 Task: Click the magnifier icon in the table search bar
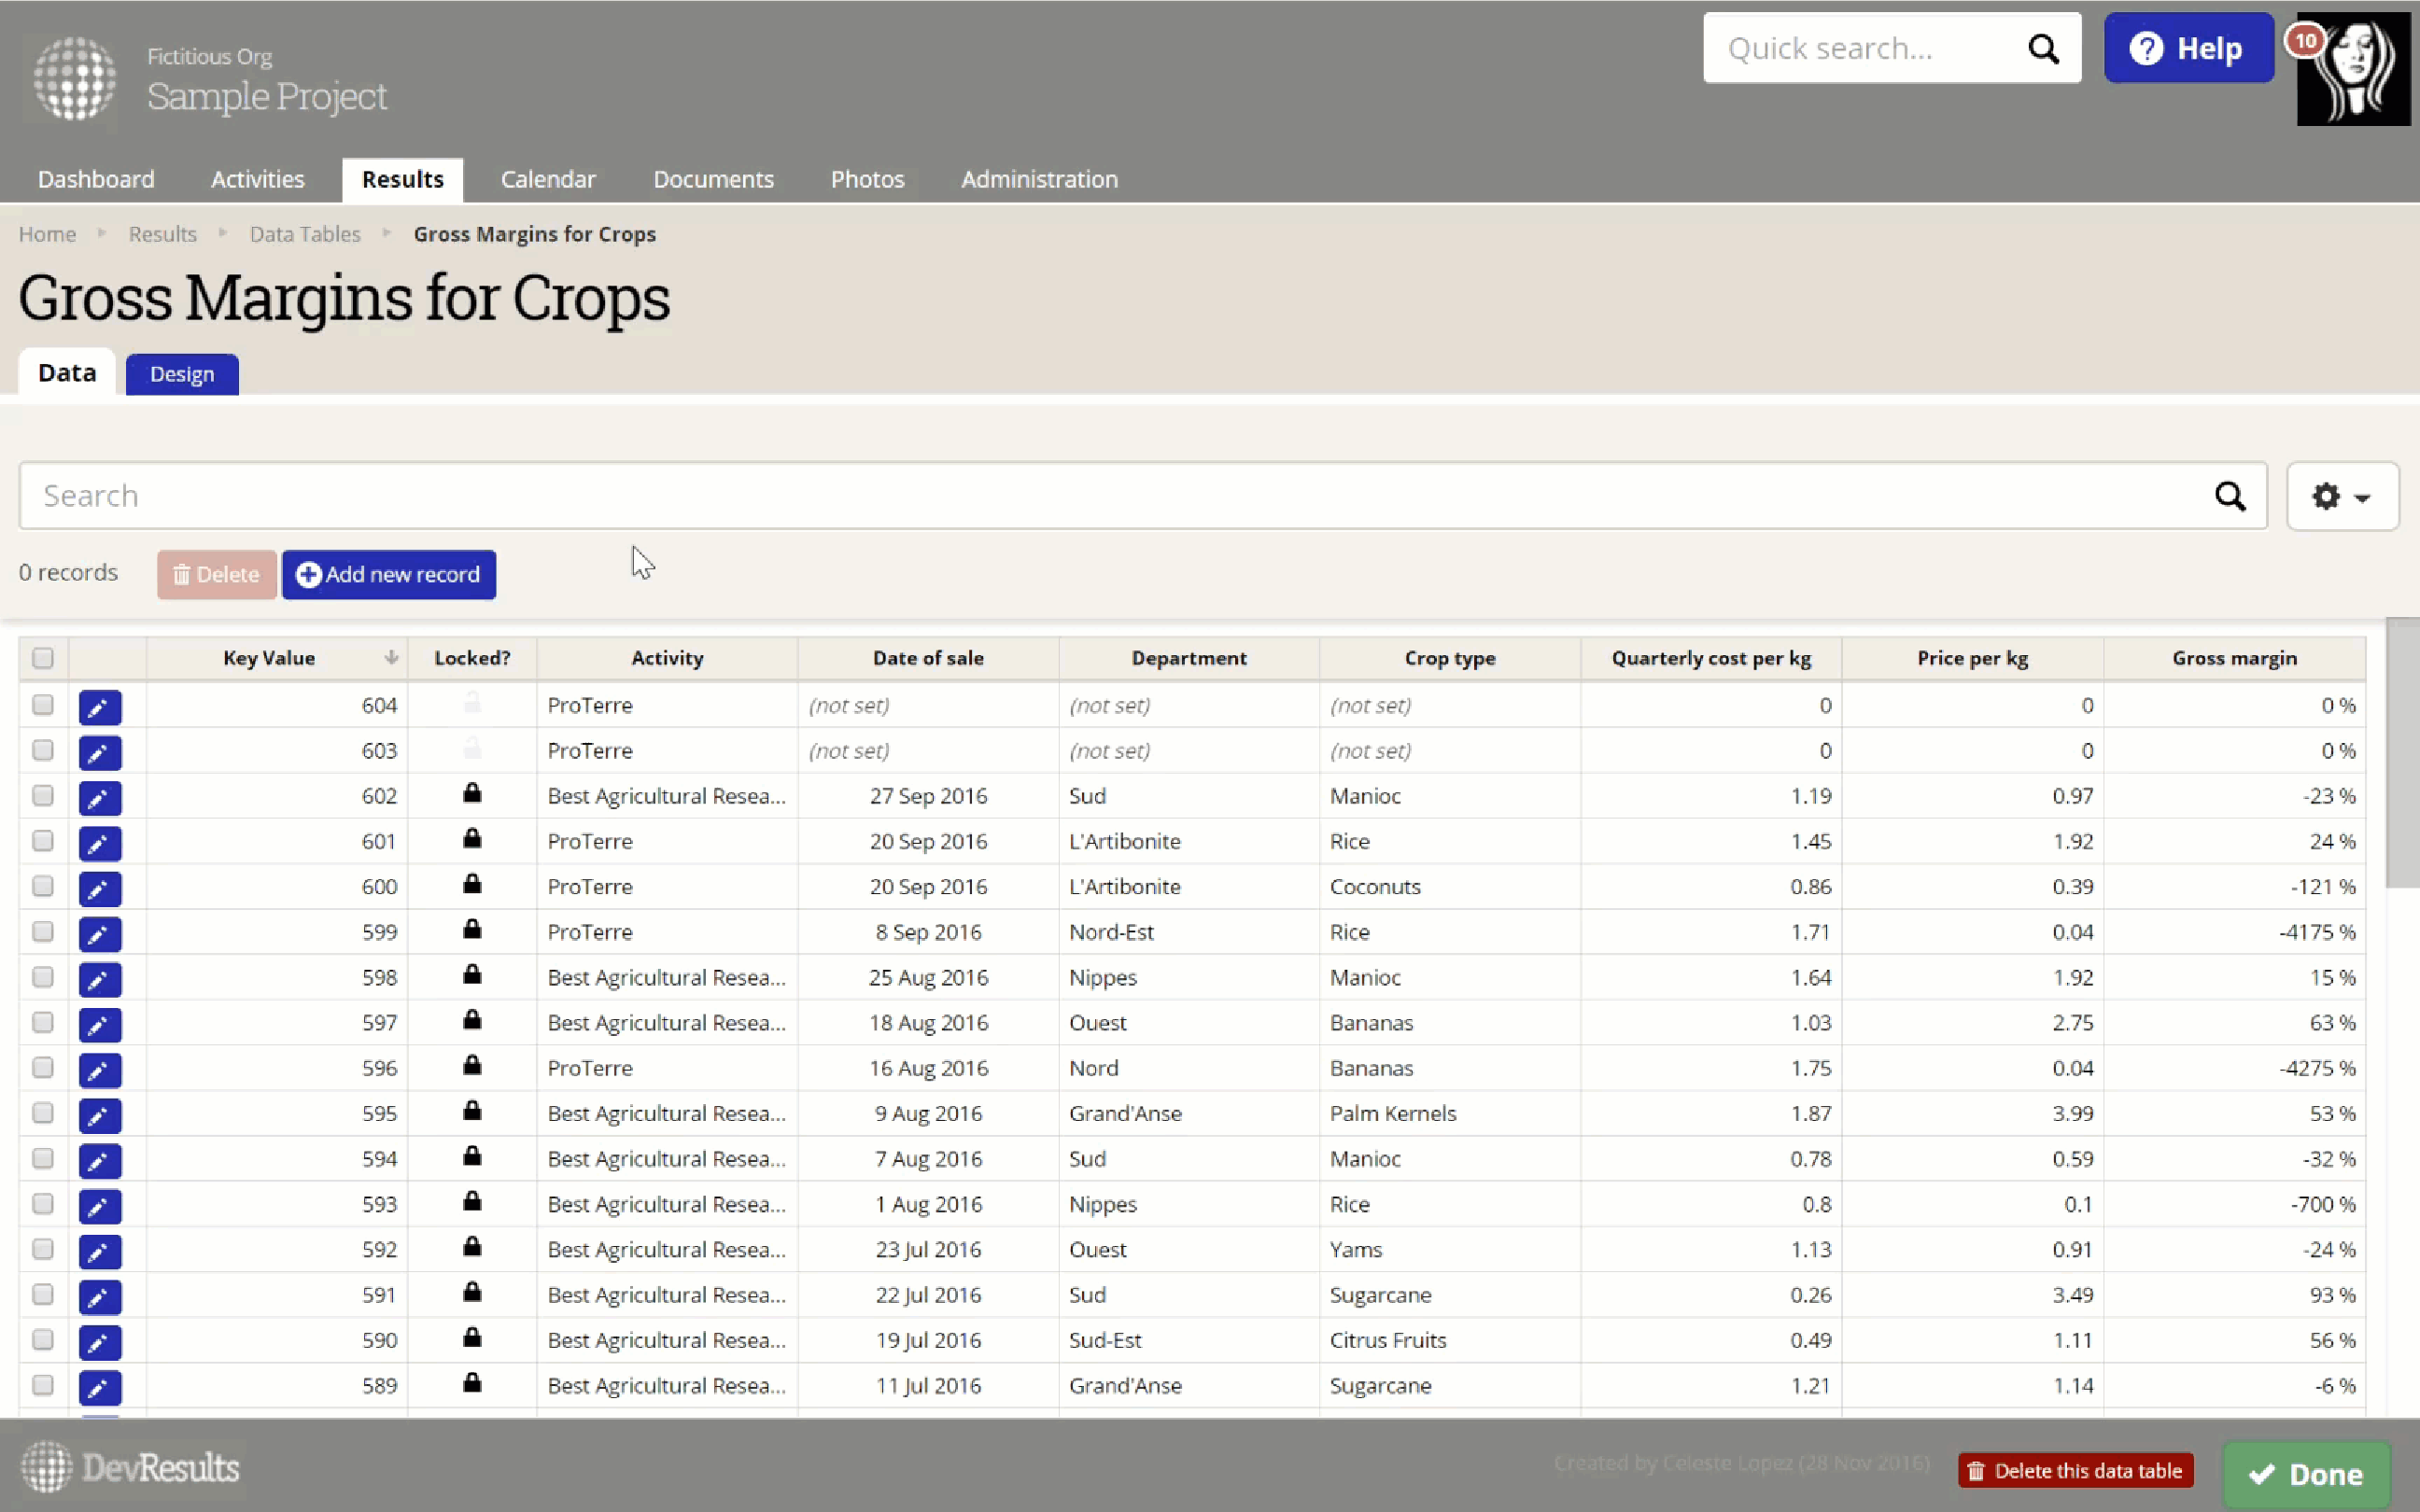[x=2229, y=496]
